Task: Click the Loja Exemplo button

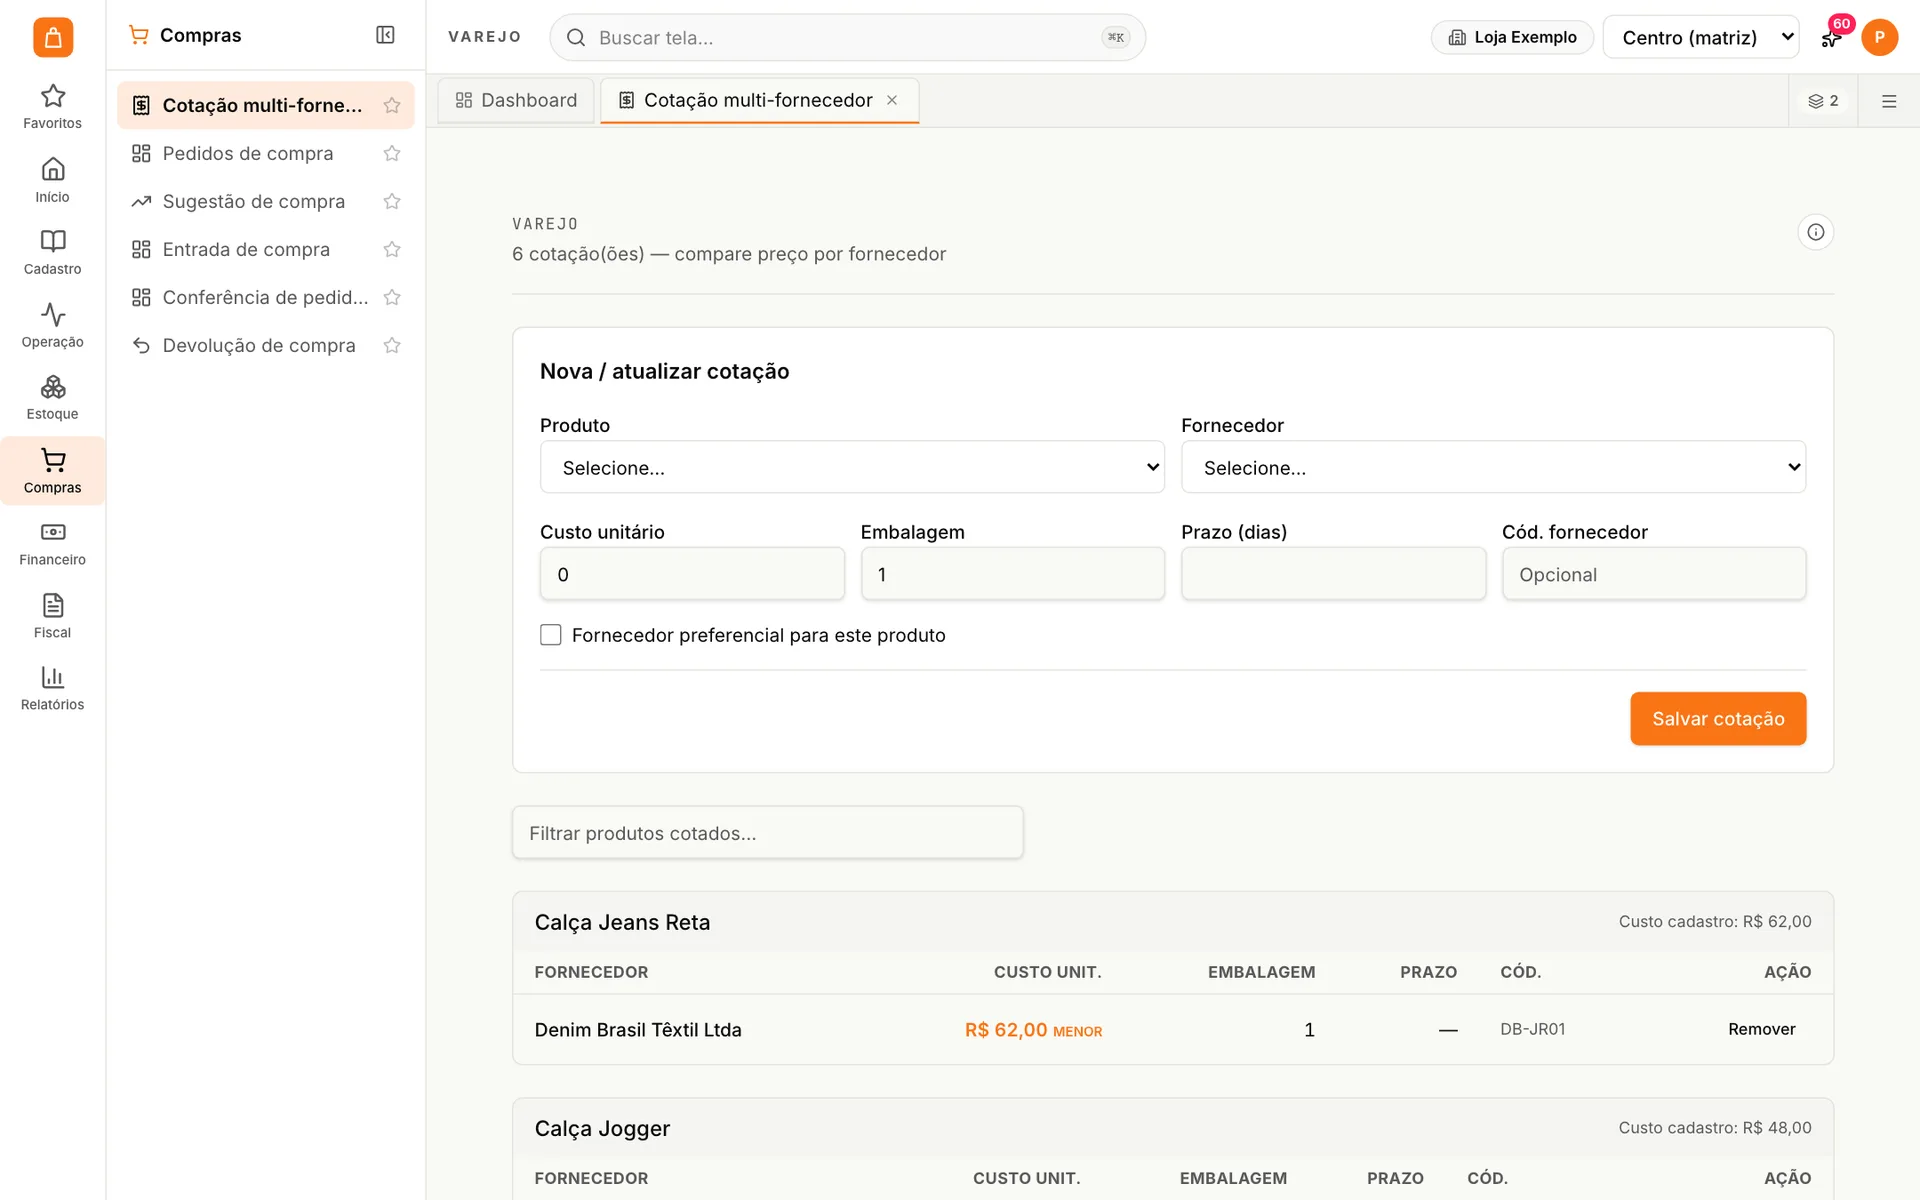Action: tap(1512, 37)
